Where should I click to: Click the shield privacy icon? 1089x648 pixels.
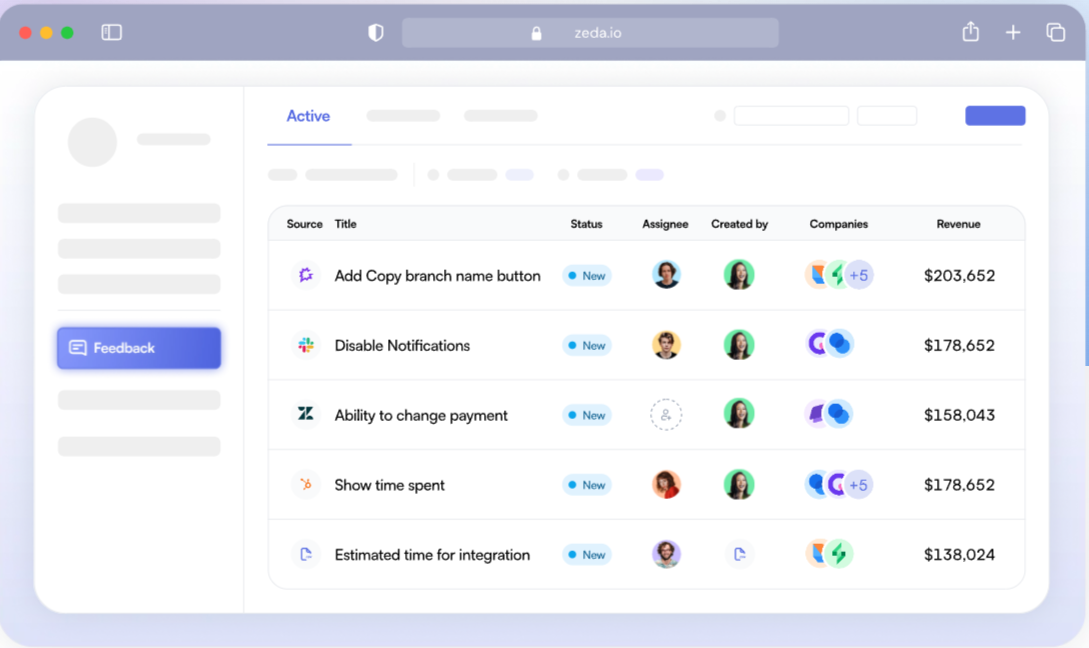coord(376,33)
